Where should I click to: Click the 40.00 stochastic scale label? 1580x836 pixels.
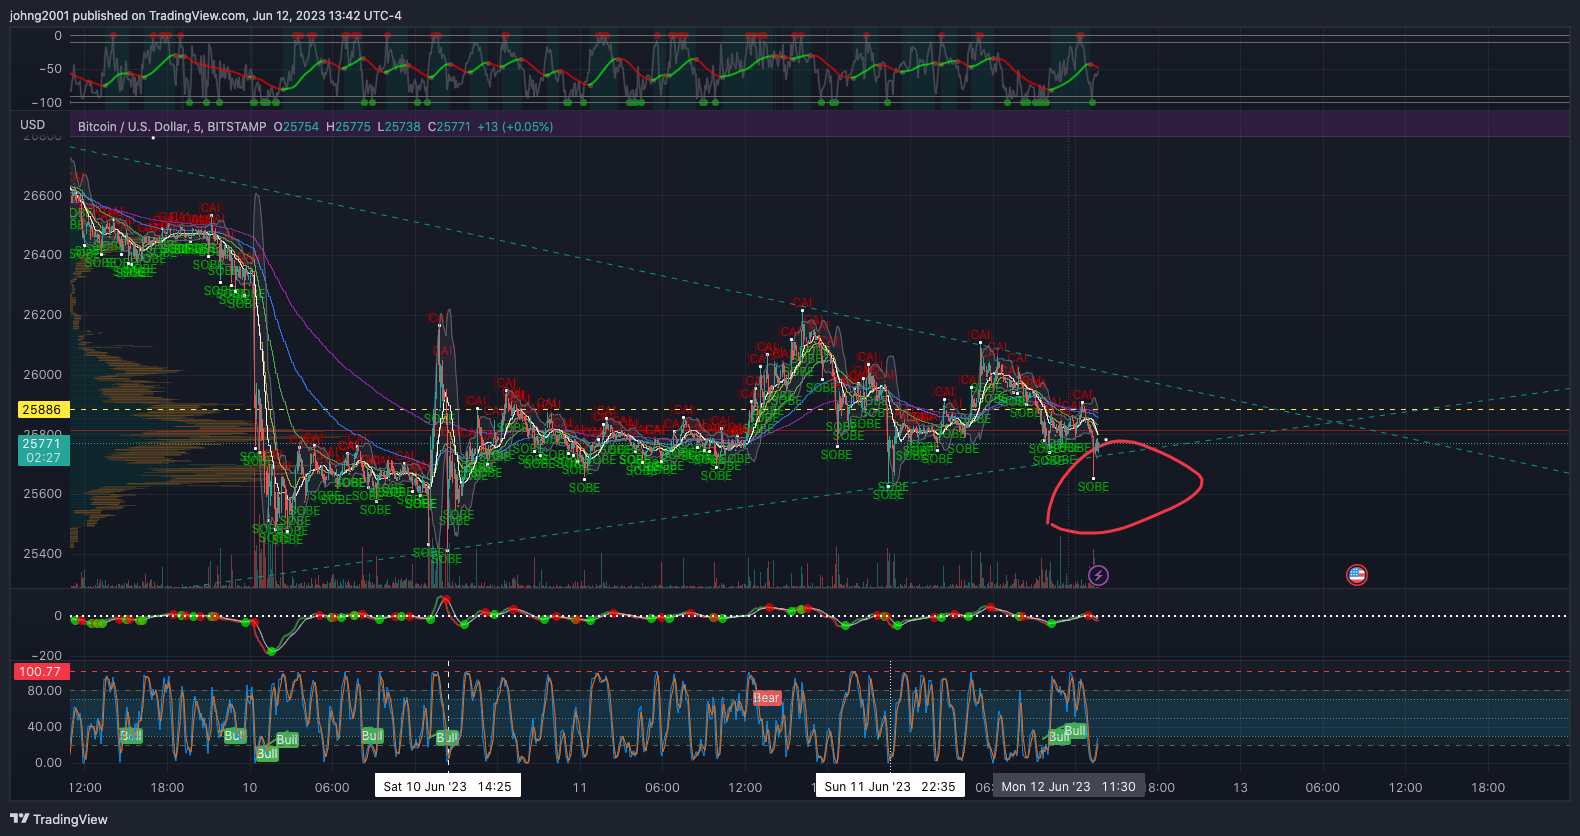[44, 727]
